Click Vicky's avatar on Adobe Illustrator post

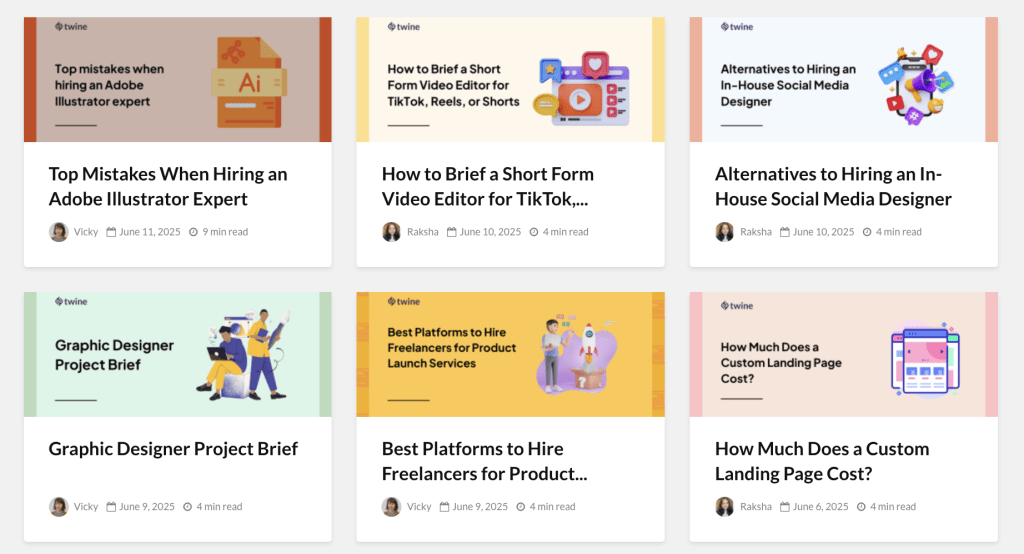[59, 232]
